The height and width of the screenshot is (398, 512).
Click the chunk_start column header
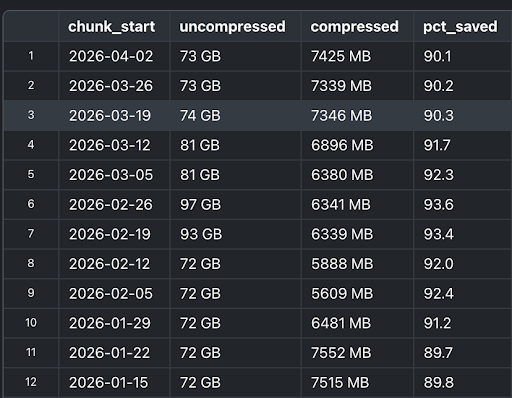pos(114,27)
